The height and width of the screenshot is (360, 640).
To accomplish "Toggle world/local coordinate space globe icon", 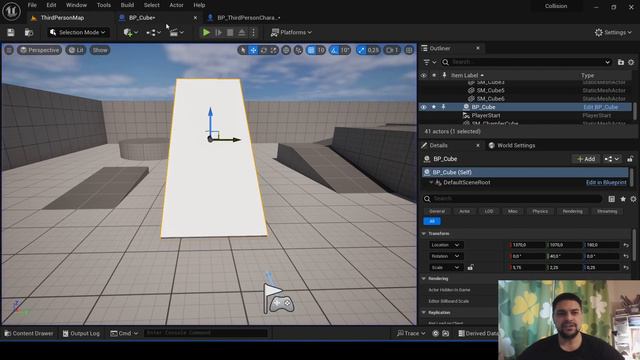I will click(x=286, y=50).
